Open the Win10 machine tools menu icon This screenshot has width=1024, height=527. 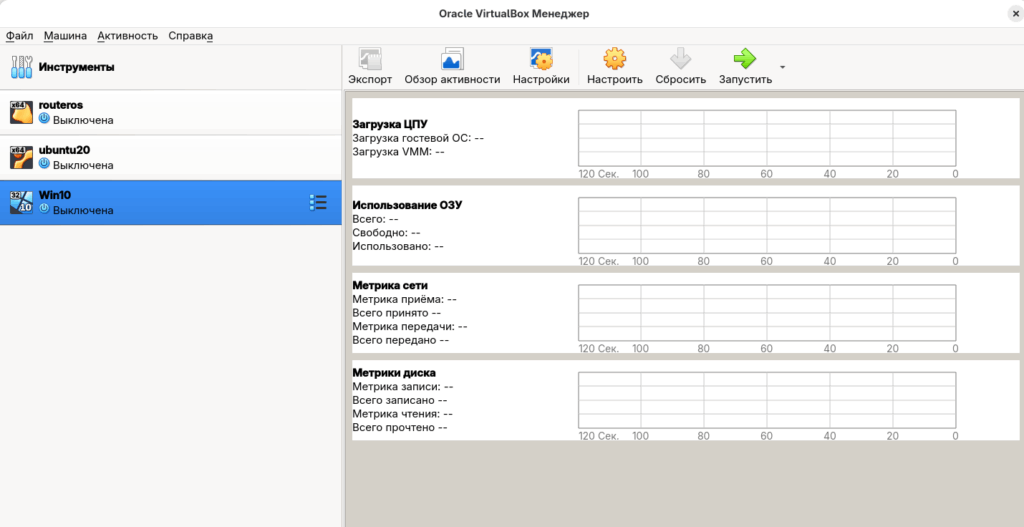(x=317, y=202)
